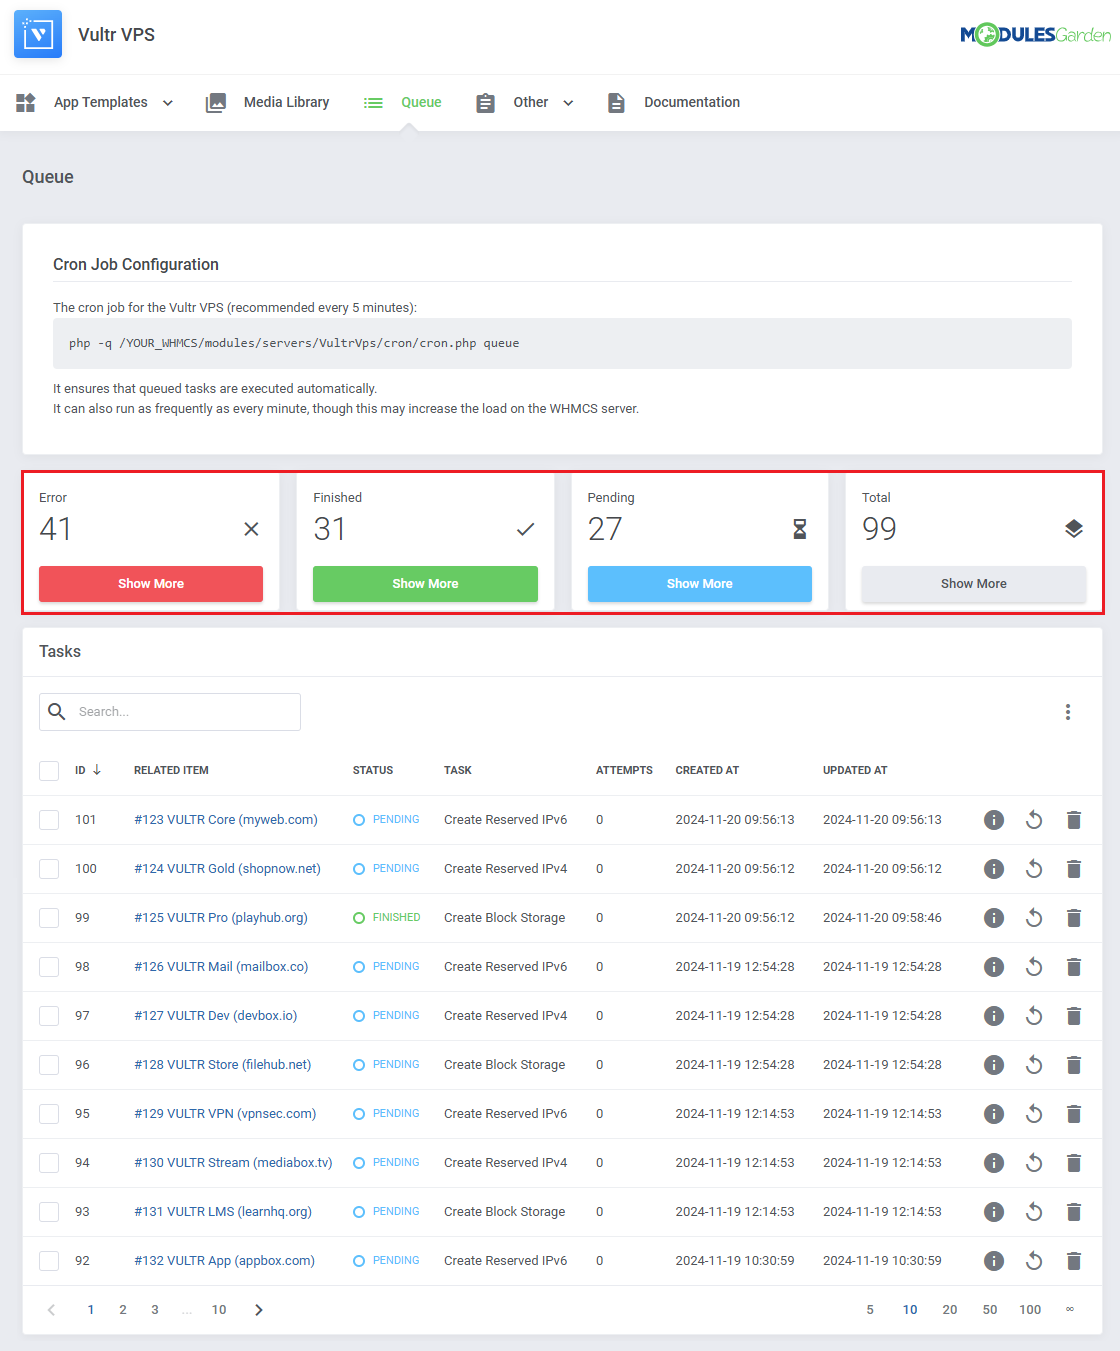
Task: Remove task 99 with trash icon
Action: tap(1074, 918)
